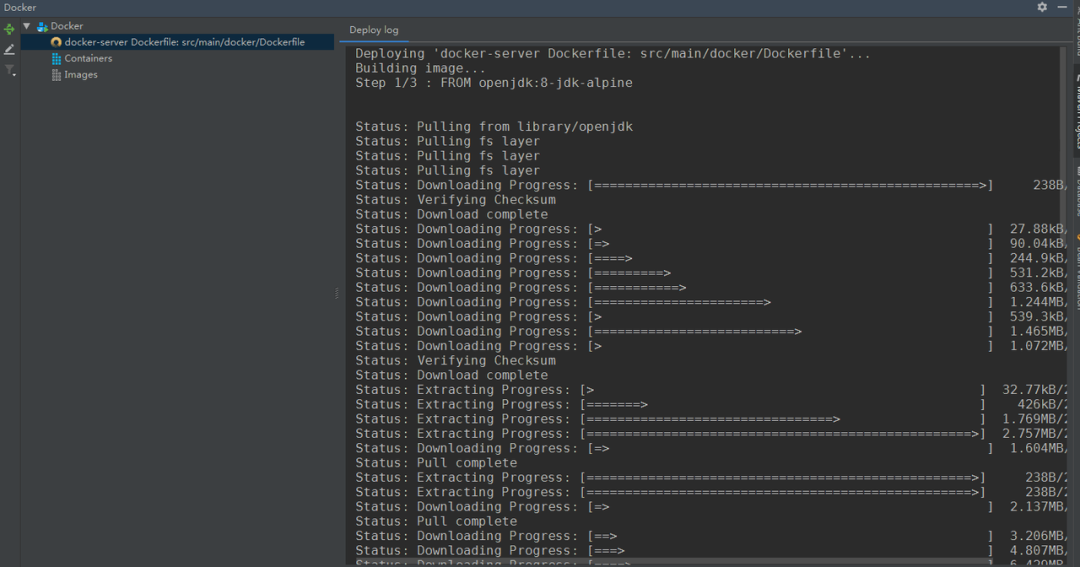Click the 90.04kB downloading progress line
Viewport: 1080px width, 567px height.
(x=711, y=244)
